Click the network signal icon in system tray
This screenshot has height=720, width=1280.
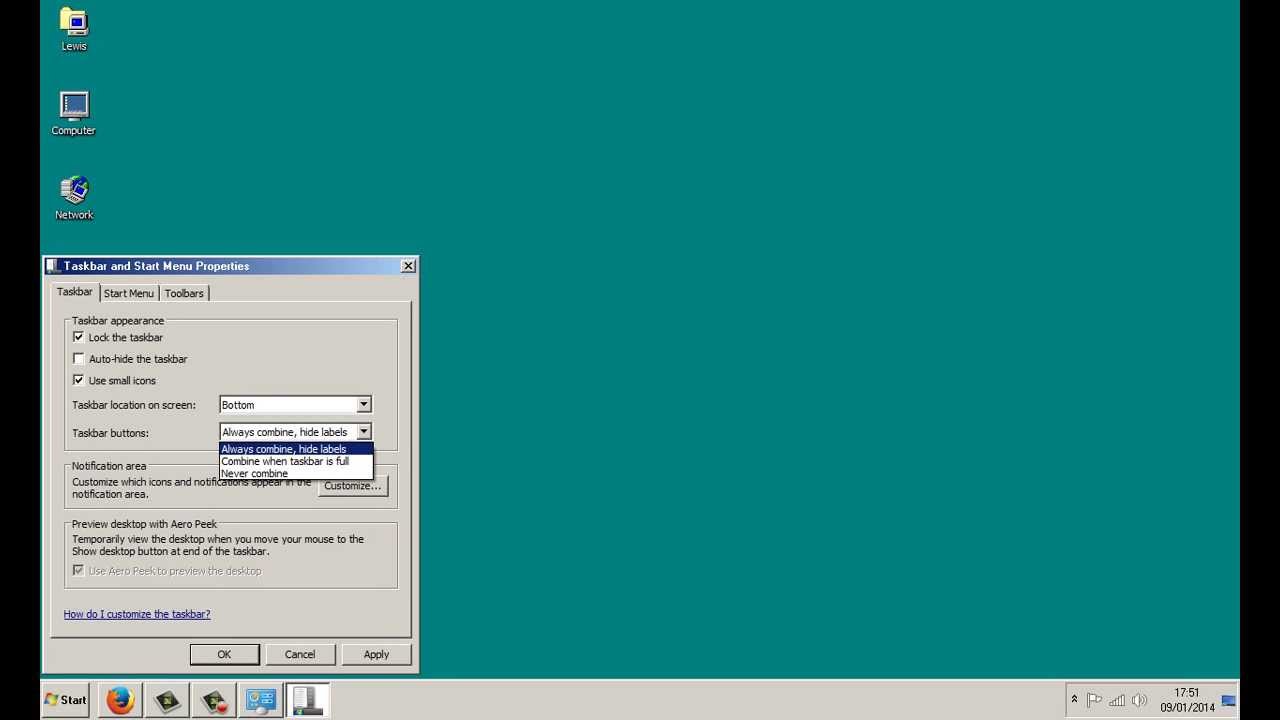(x=1117, y=700)
